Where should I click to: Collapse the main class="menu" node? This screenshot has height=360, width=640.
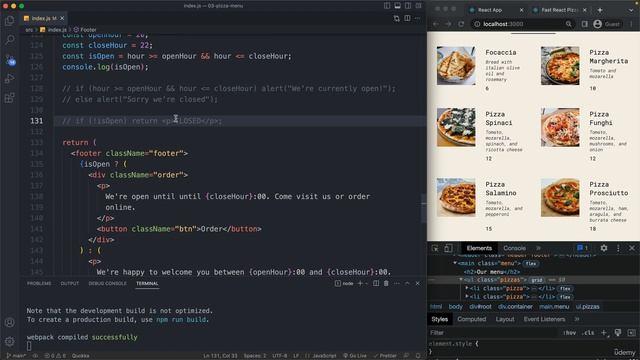pos(455,263)
